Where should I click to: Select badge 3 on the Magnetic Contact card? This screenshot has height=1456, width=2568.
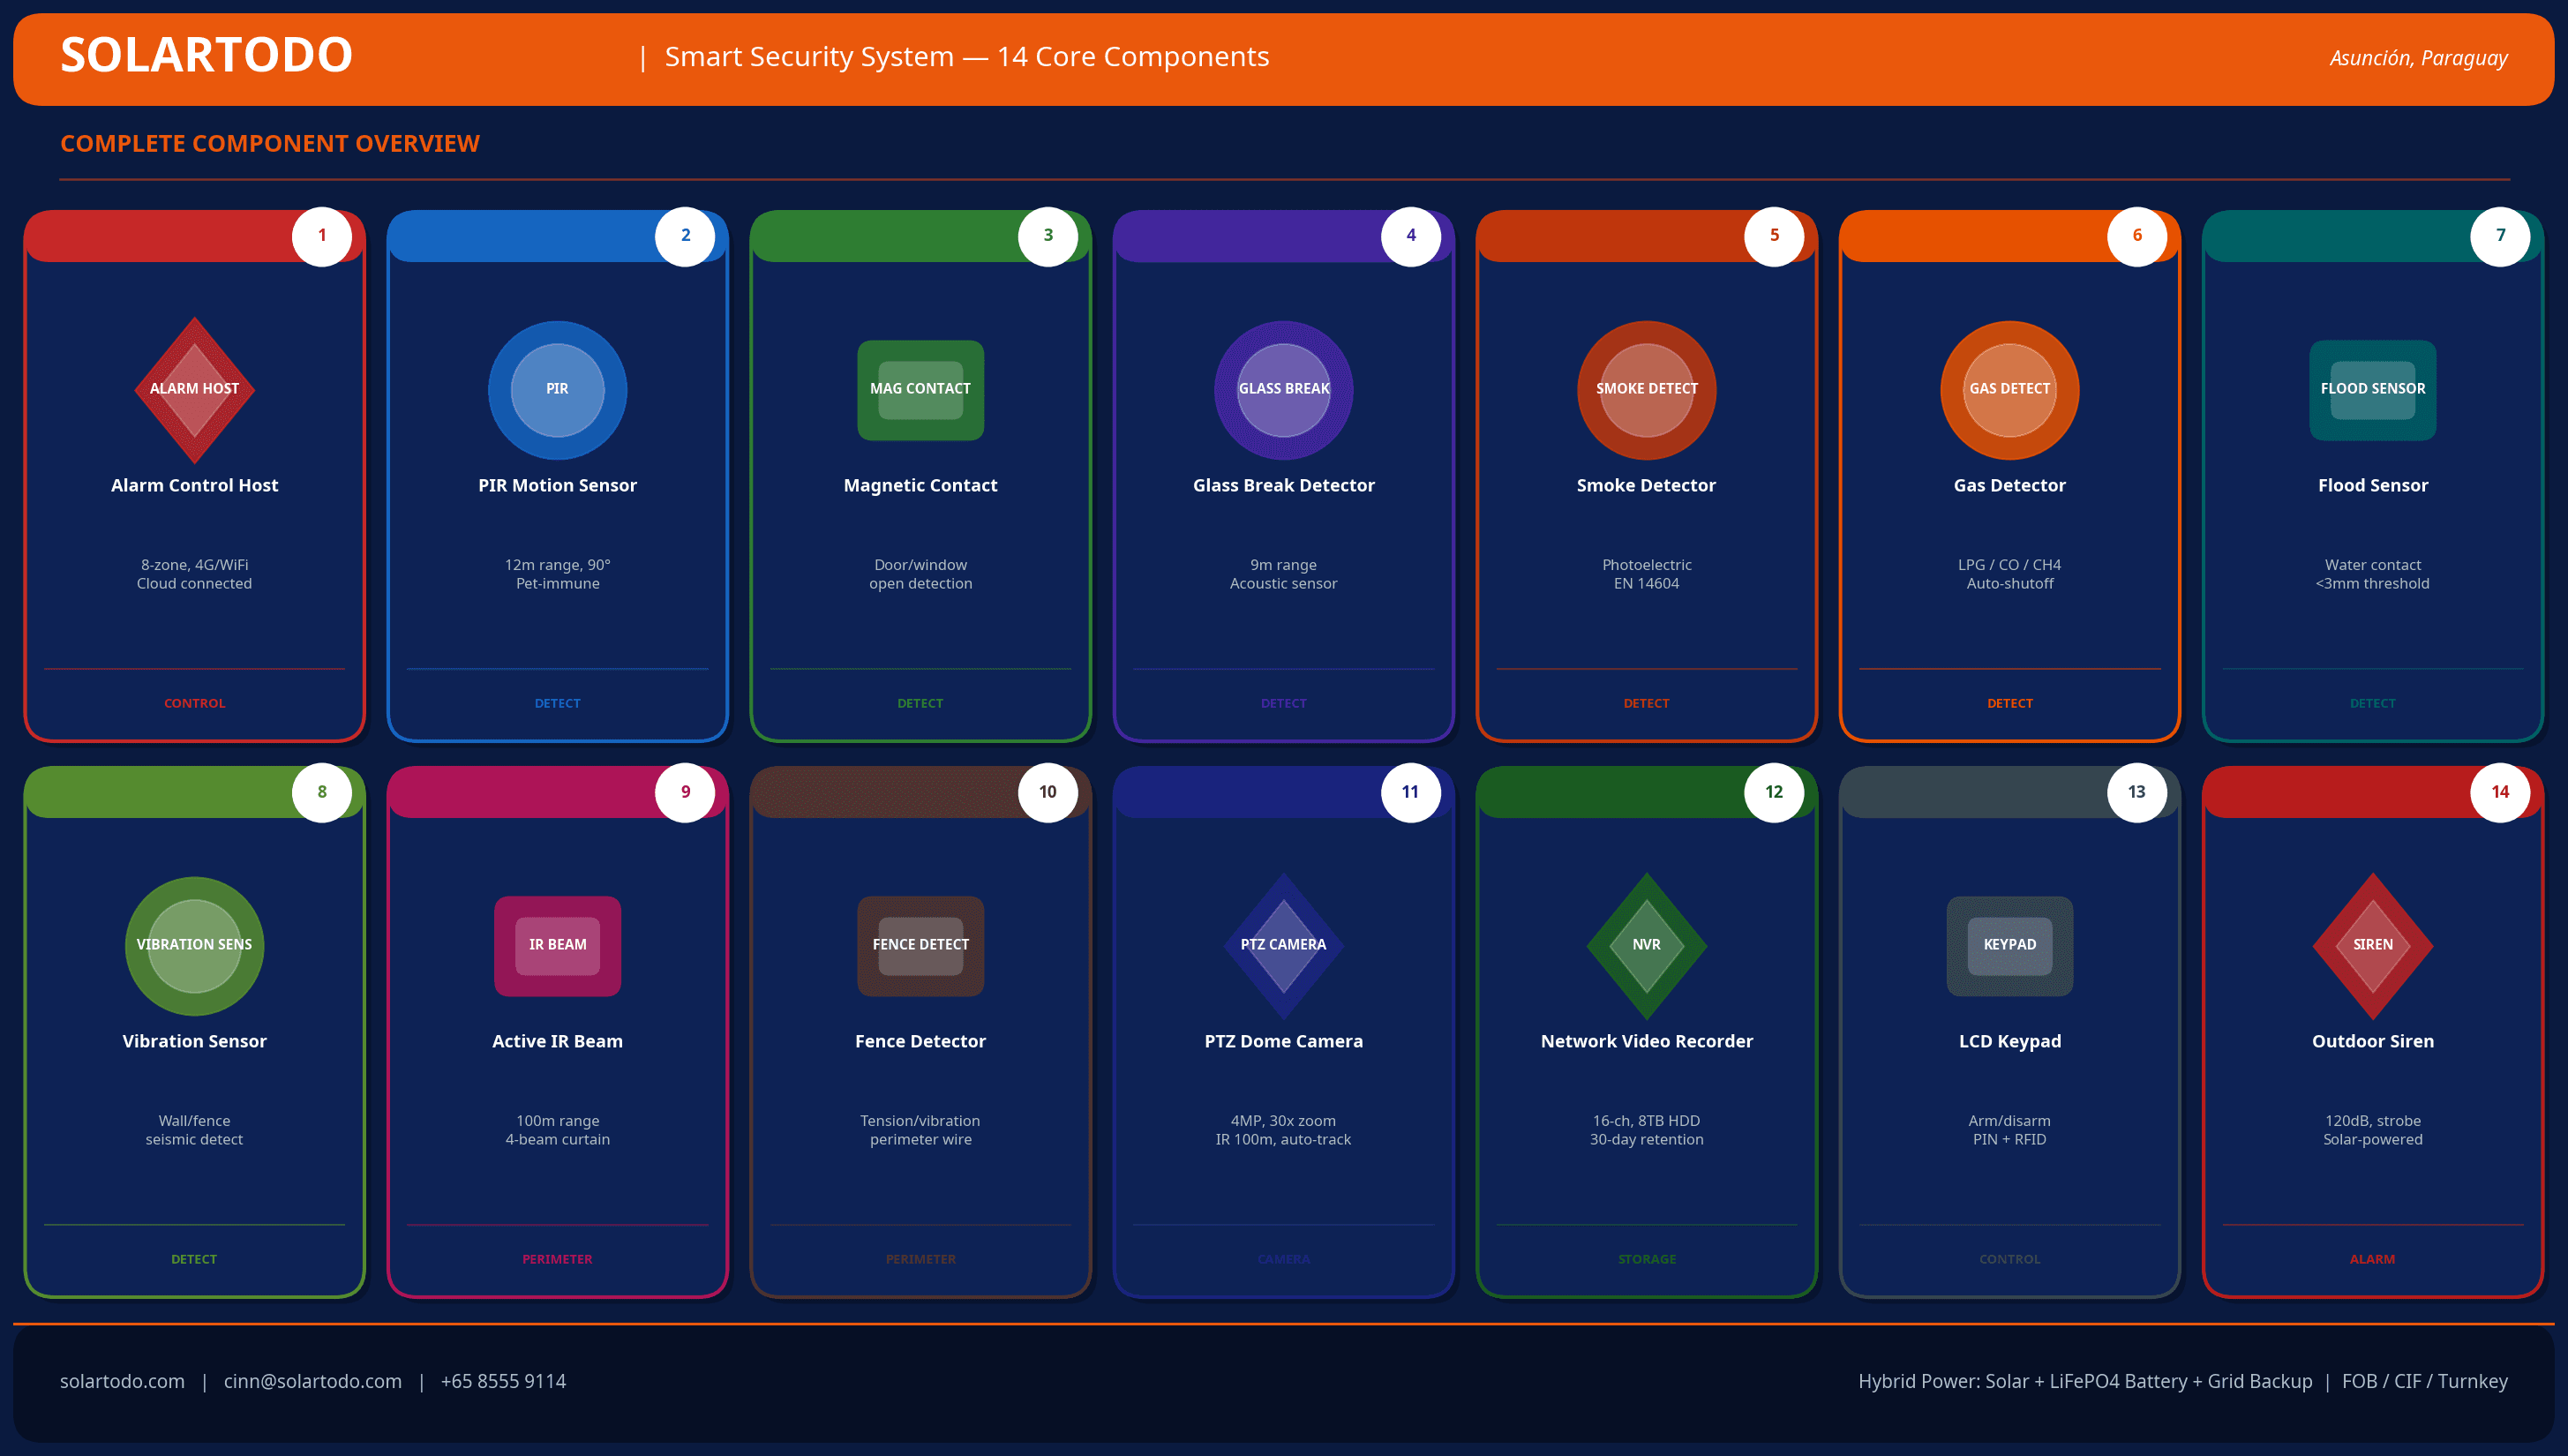[x=1048, y=236]
